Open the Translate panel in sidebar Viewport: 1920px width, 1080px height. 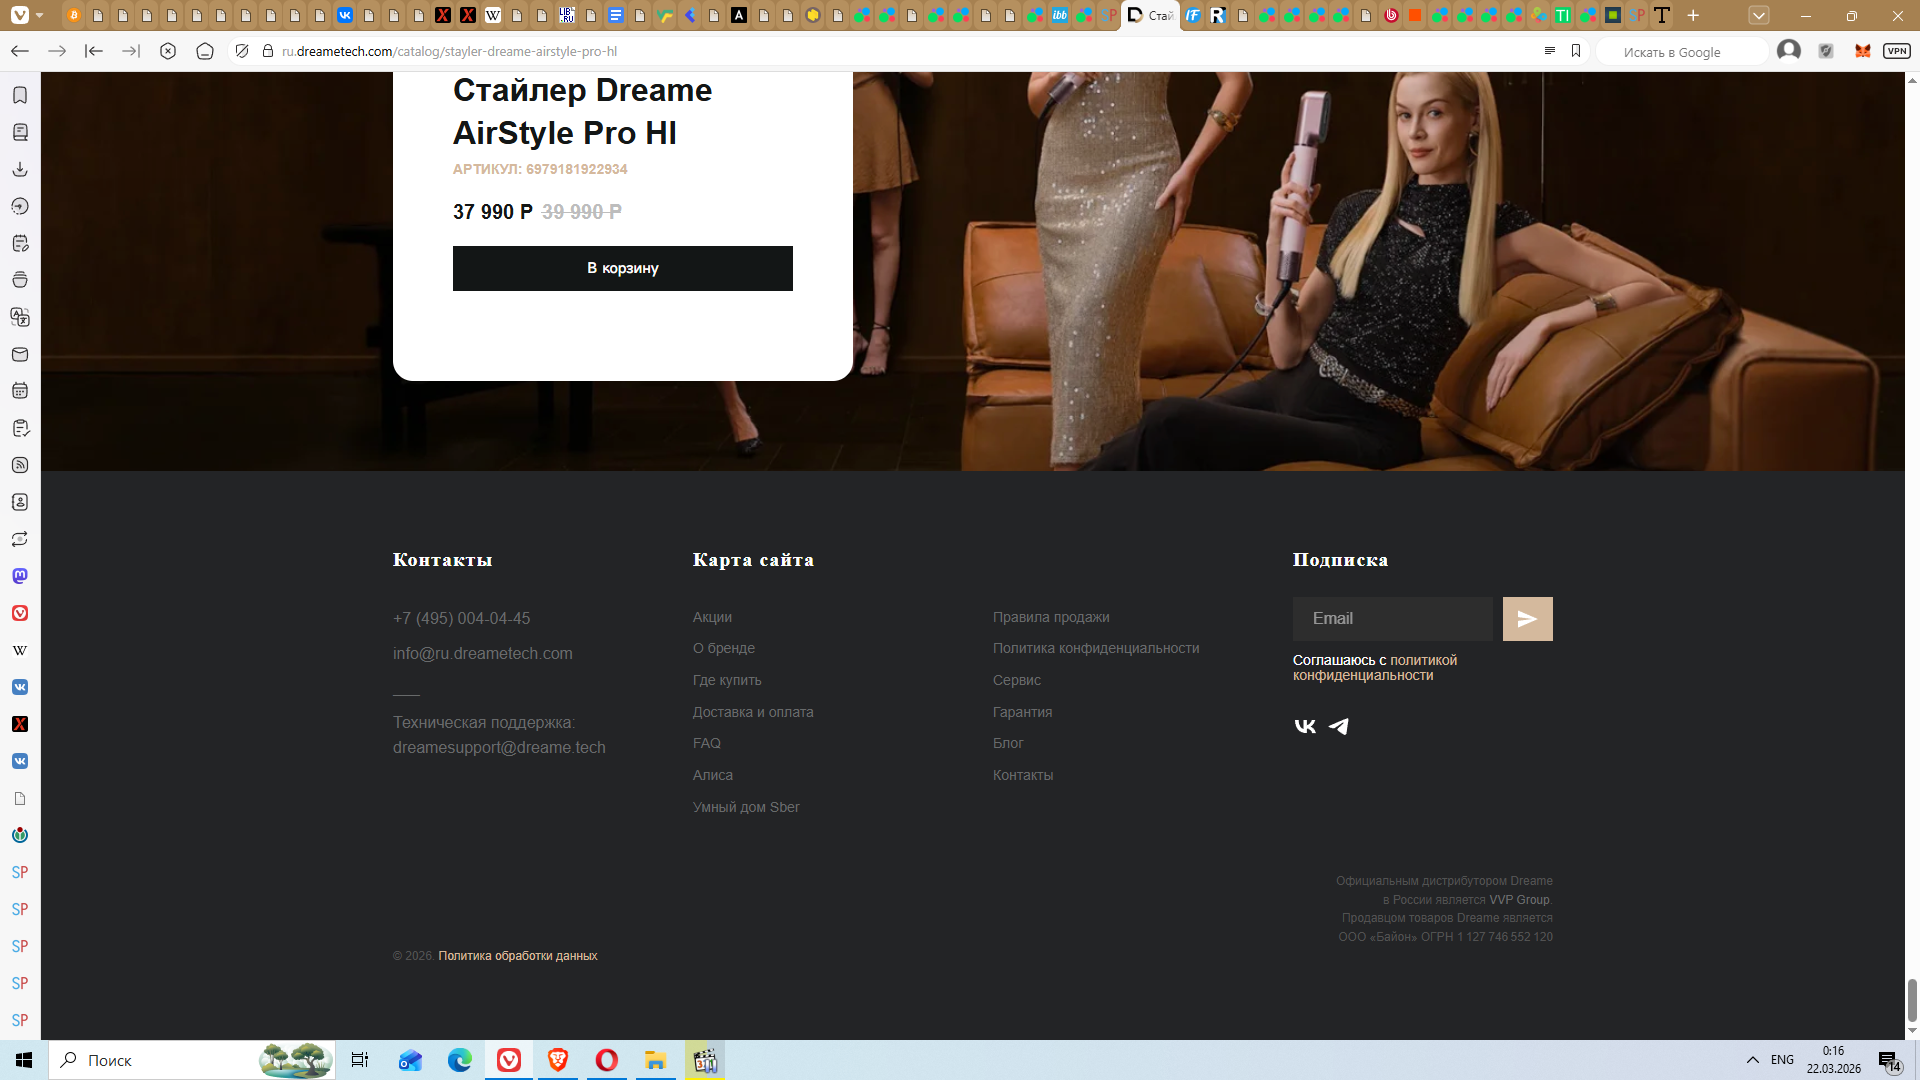tap(20, 317)
